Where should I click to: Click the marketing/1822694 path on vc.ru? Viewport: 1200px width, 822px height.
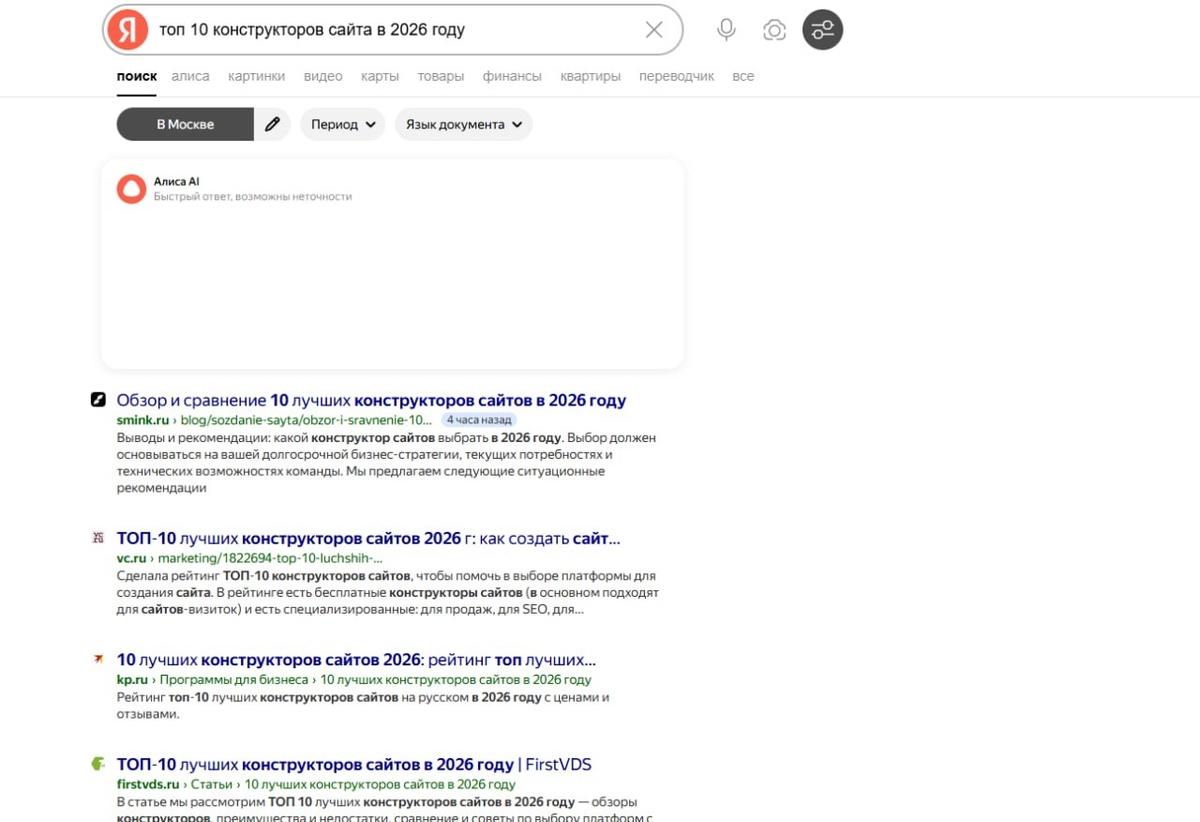pos(270,558)
